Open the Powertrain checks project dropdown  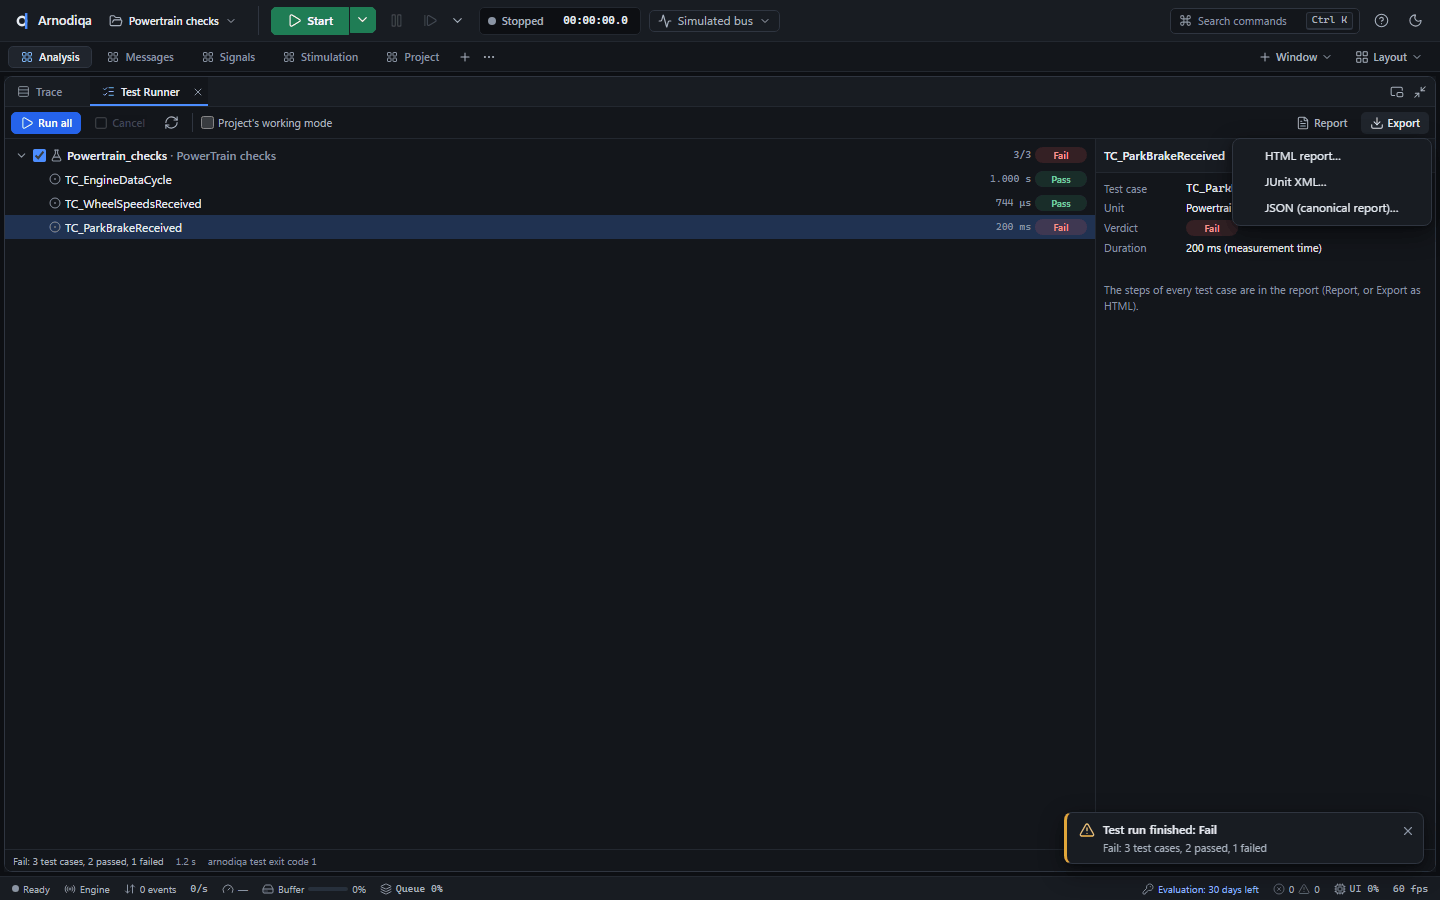coord(172,21)
